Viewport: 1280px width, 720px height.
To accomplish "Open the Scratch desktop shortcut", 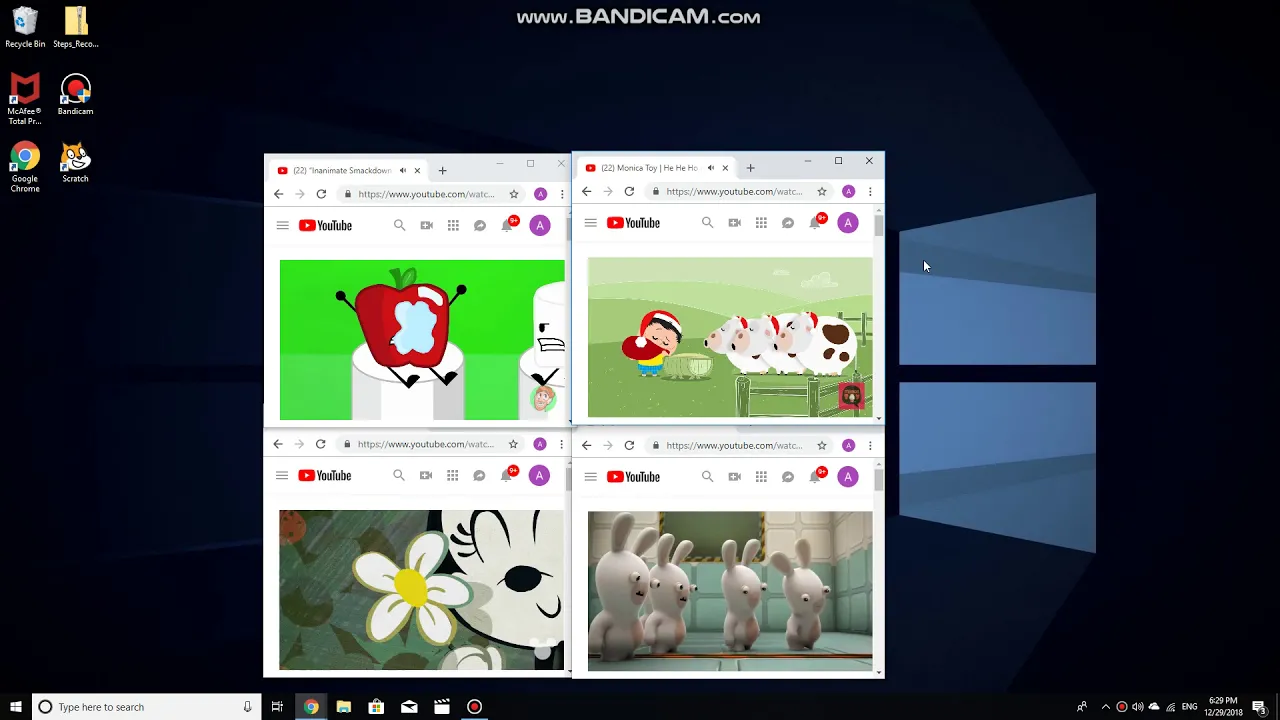I will tap(75, 164).
